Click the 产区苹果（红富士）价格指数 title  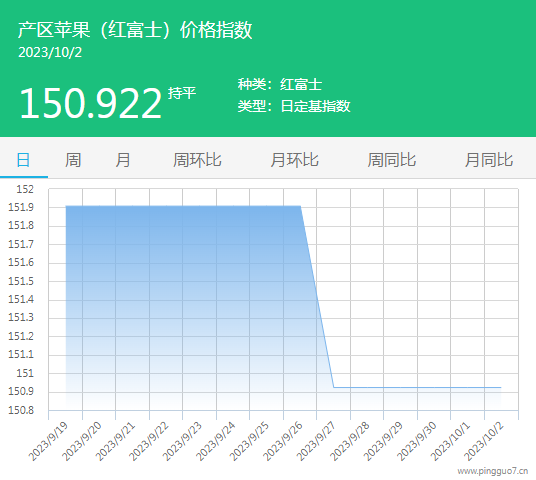coord(135,30)
